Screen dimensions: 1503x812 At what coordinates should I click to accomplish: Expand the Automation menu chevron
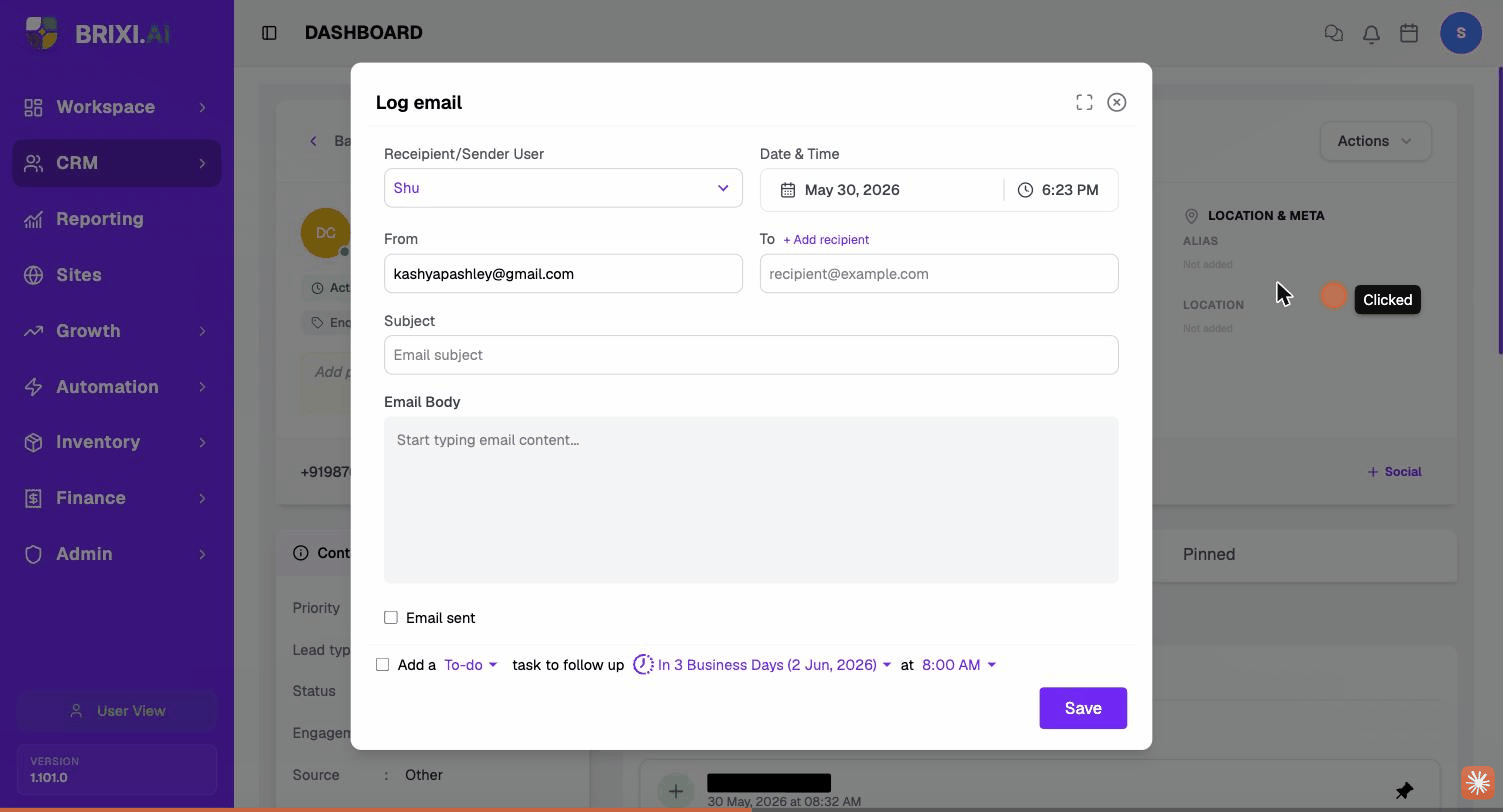(x=202, y=387)
